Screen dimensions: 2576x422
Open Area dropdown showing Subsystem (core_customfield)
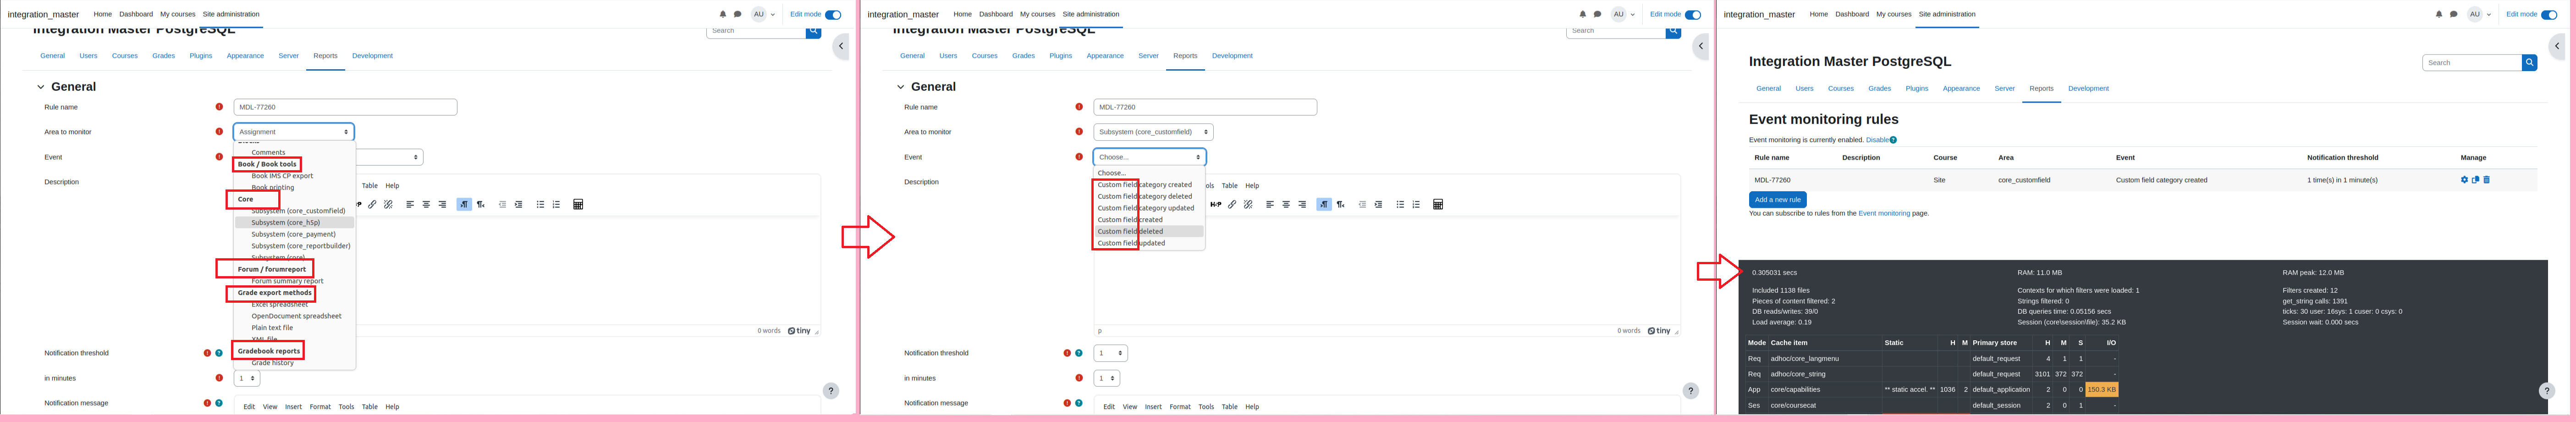tap(1153, 132)
